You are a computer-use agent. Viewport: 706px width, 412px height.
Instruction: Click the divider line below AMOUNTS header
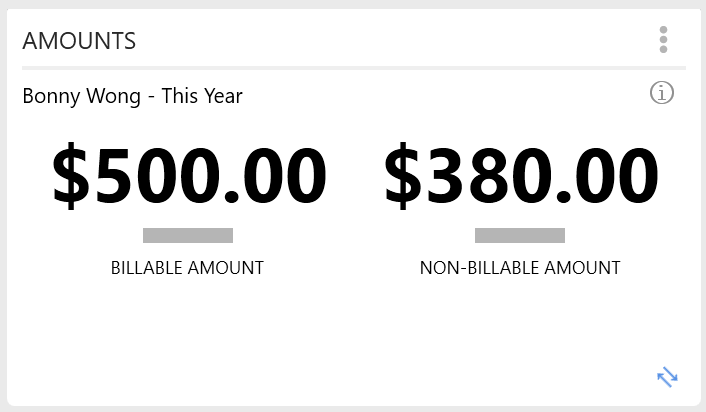(354, 68)
